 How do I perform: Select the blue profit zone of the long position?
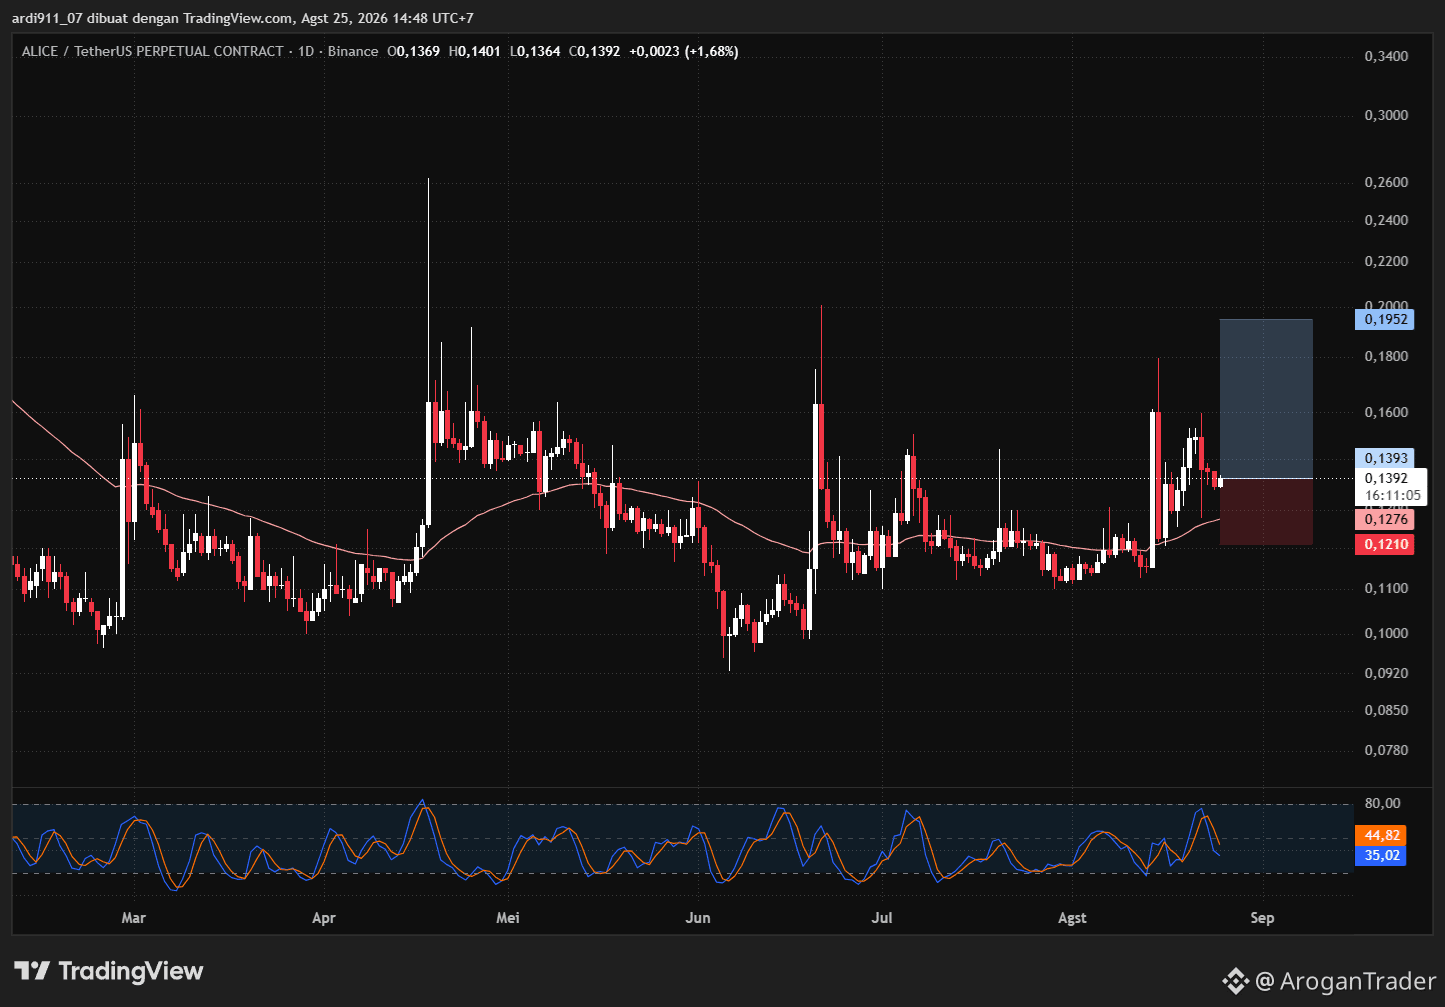[1266, 399]
